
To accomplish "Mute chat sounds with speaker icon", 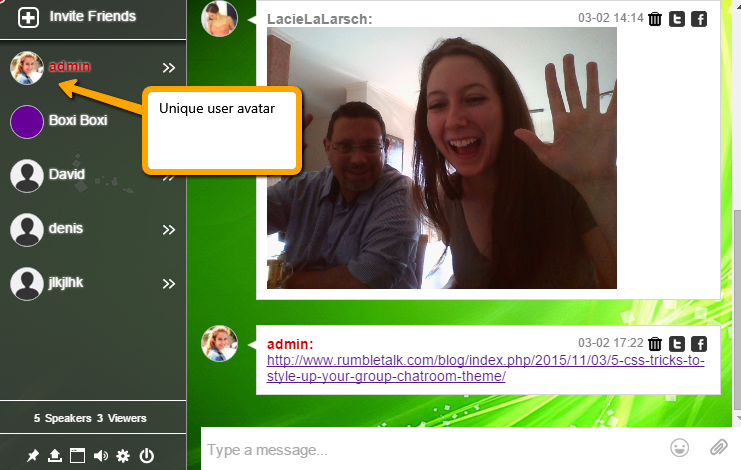I will (100, 456).
